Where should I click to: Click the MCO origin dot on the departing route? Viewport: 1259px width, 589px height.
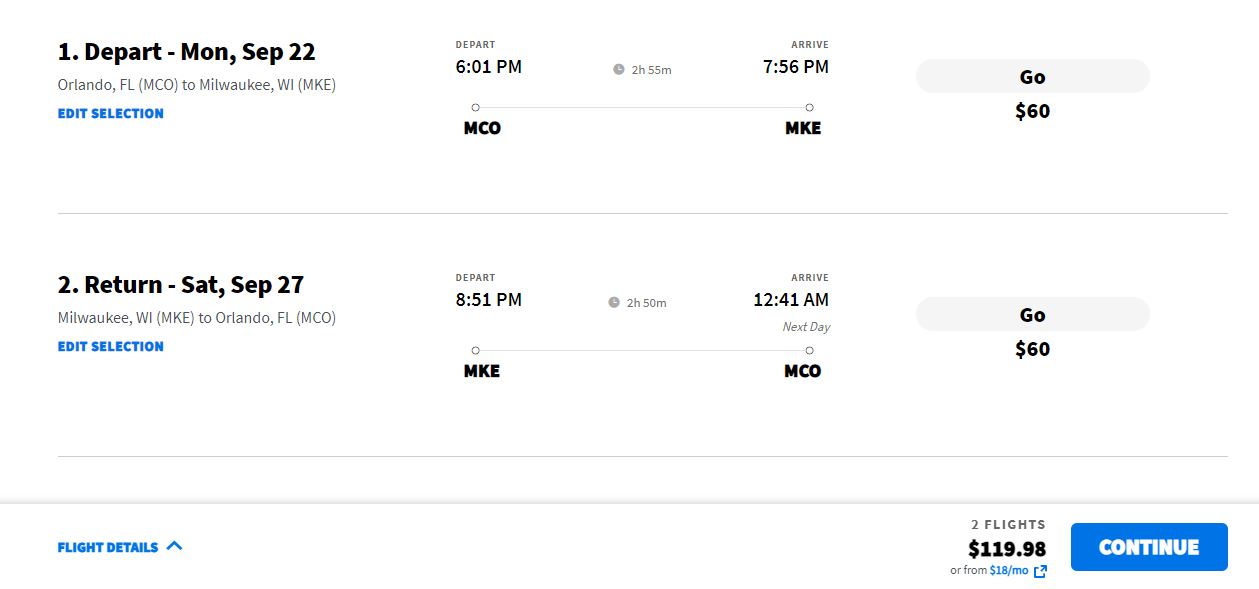[475, 107]
